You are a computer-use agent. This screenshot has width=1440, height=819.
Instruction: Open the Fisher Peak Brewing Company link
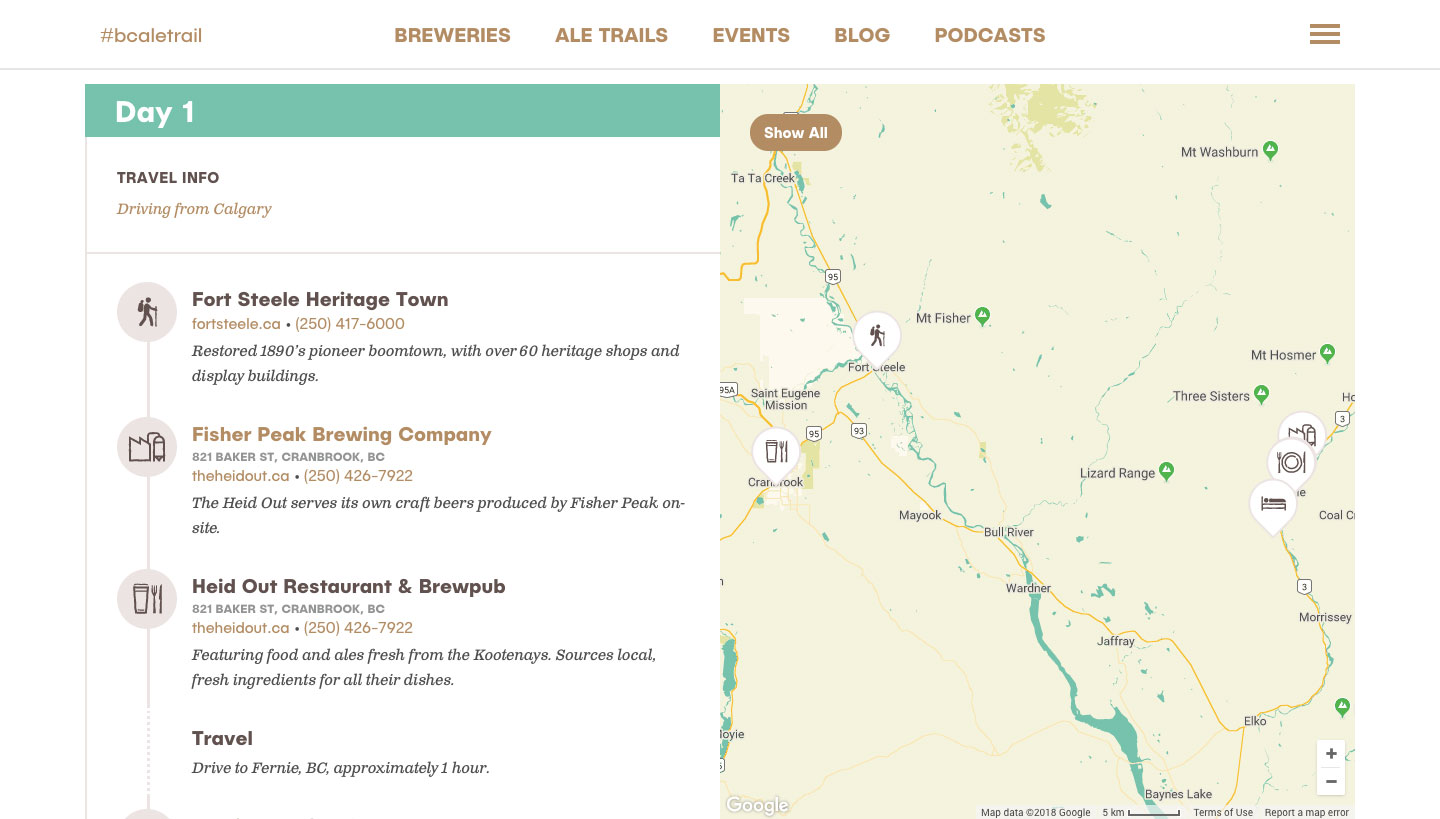pyautogui.click(x=342, y=434)
